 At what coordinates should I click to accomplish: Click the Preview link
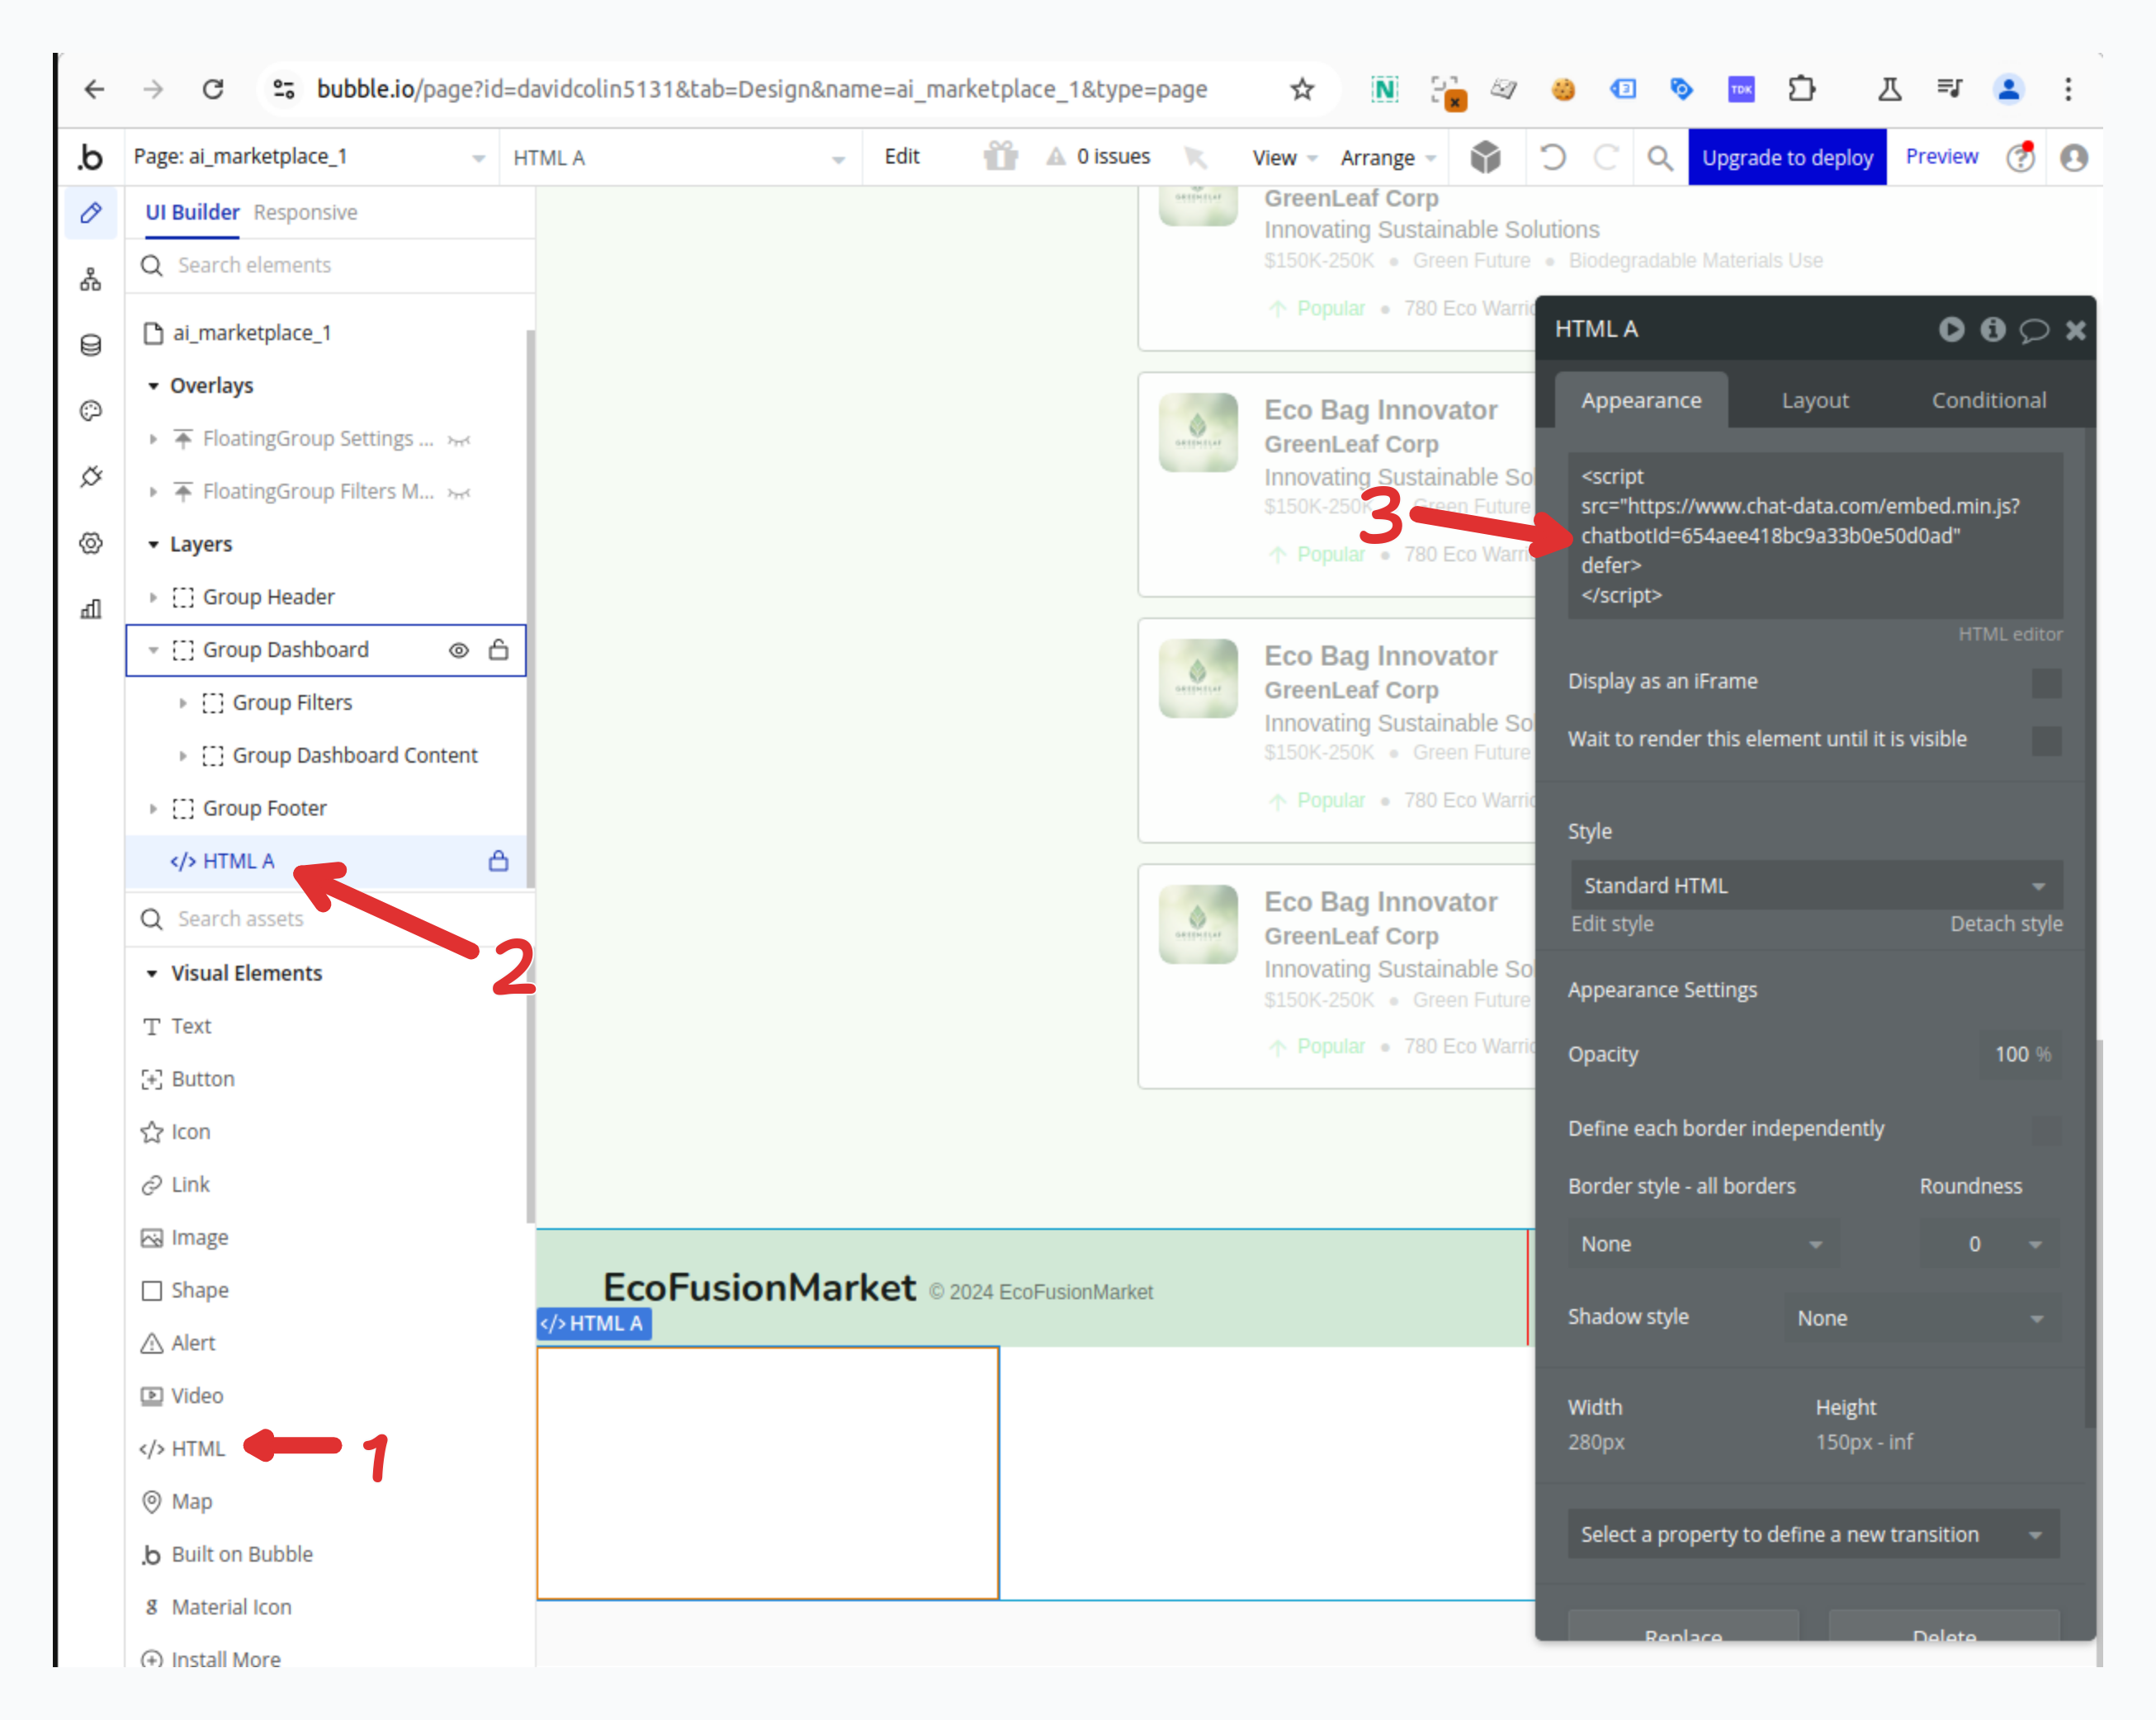pyautogui.click(x=1941, y=157)
